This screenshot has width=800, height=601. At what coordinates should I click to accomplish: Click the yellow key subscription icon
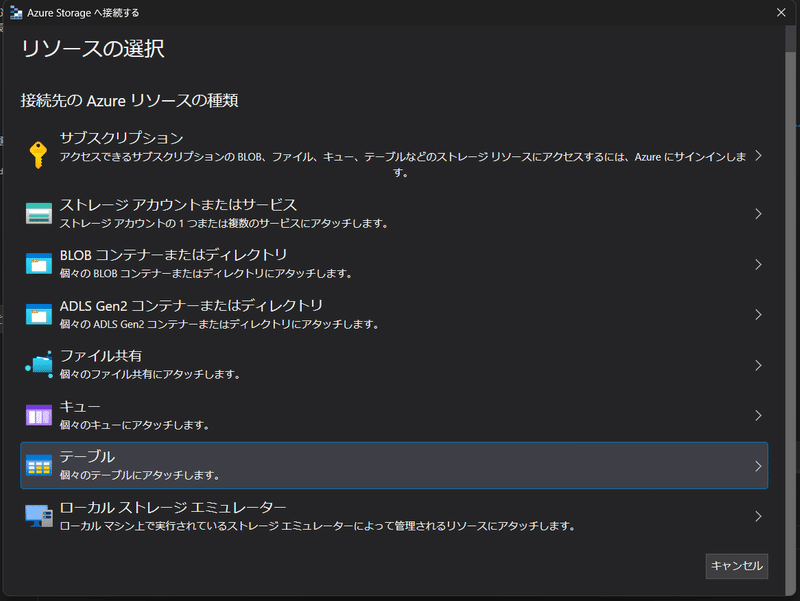(38, 155)
